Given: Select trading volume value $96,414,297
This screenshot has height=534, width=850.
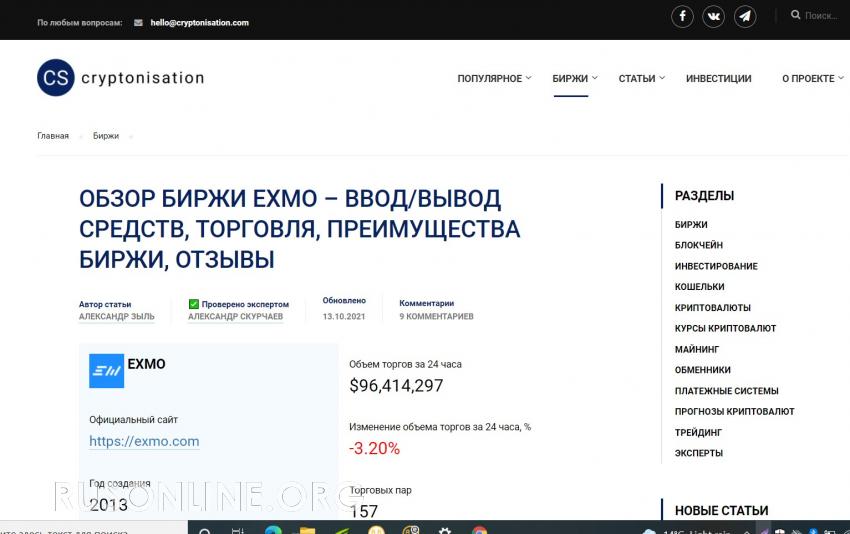Looking at the screenshot, I should (396, 385).
